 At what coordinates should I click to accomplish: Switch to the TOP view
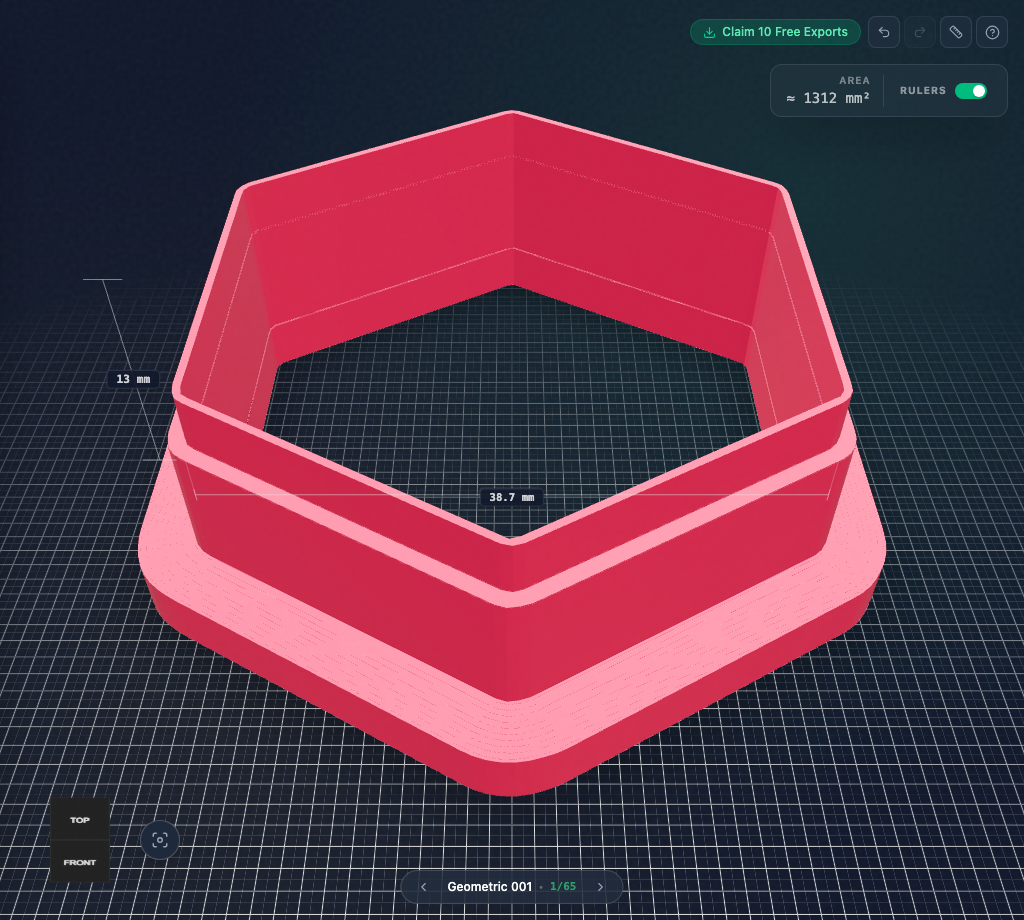click(80, 819)
